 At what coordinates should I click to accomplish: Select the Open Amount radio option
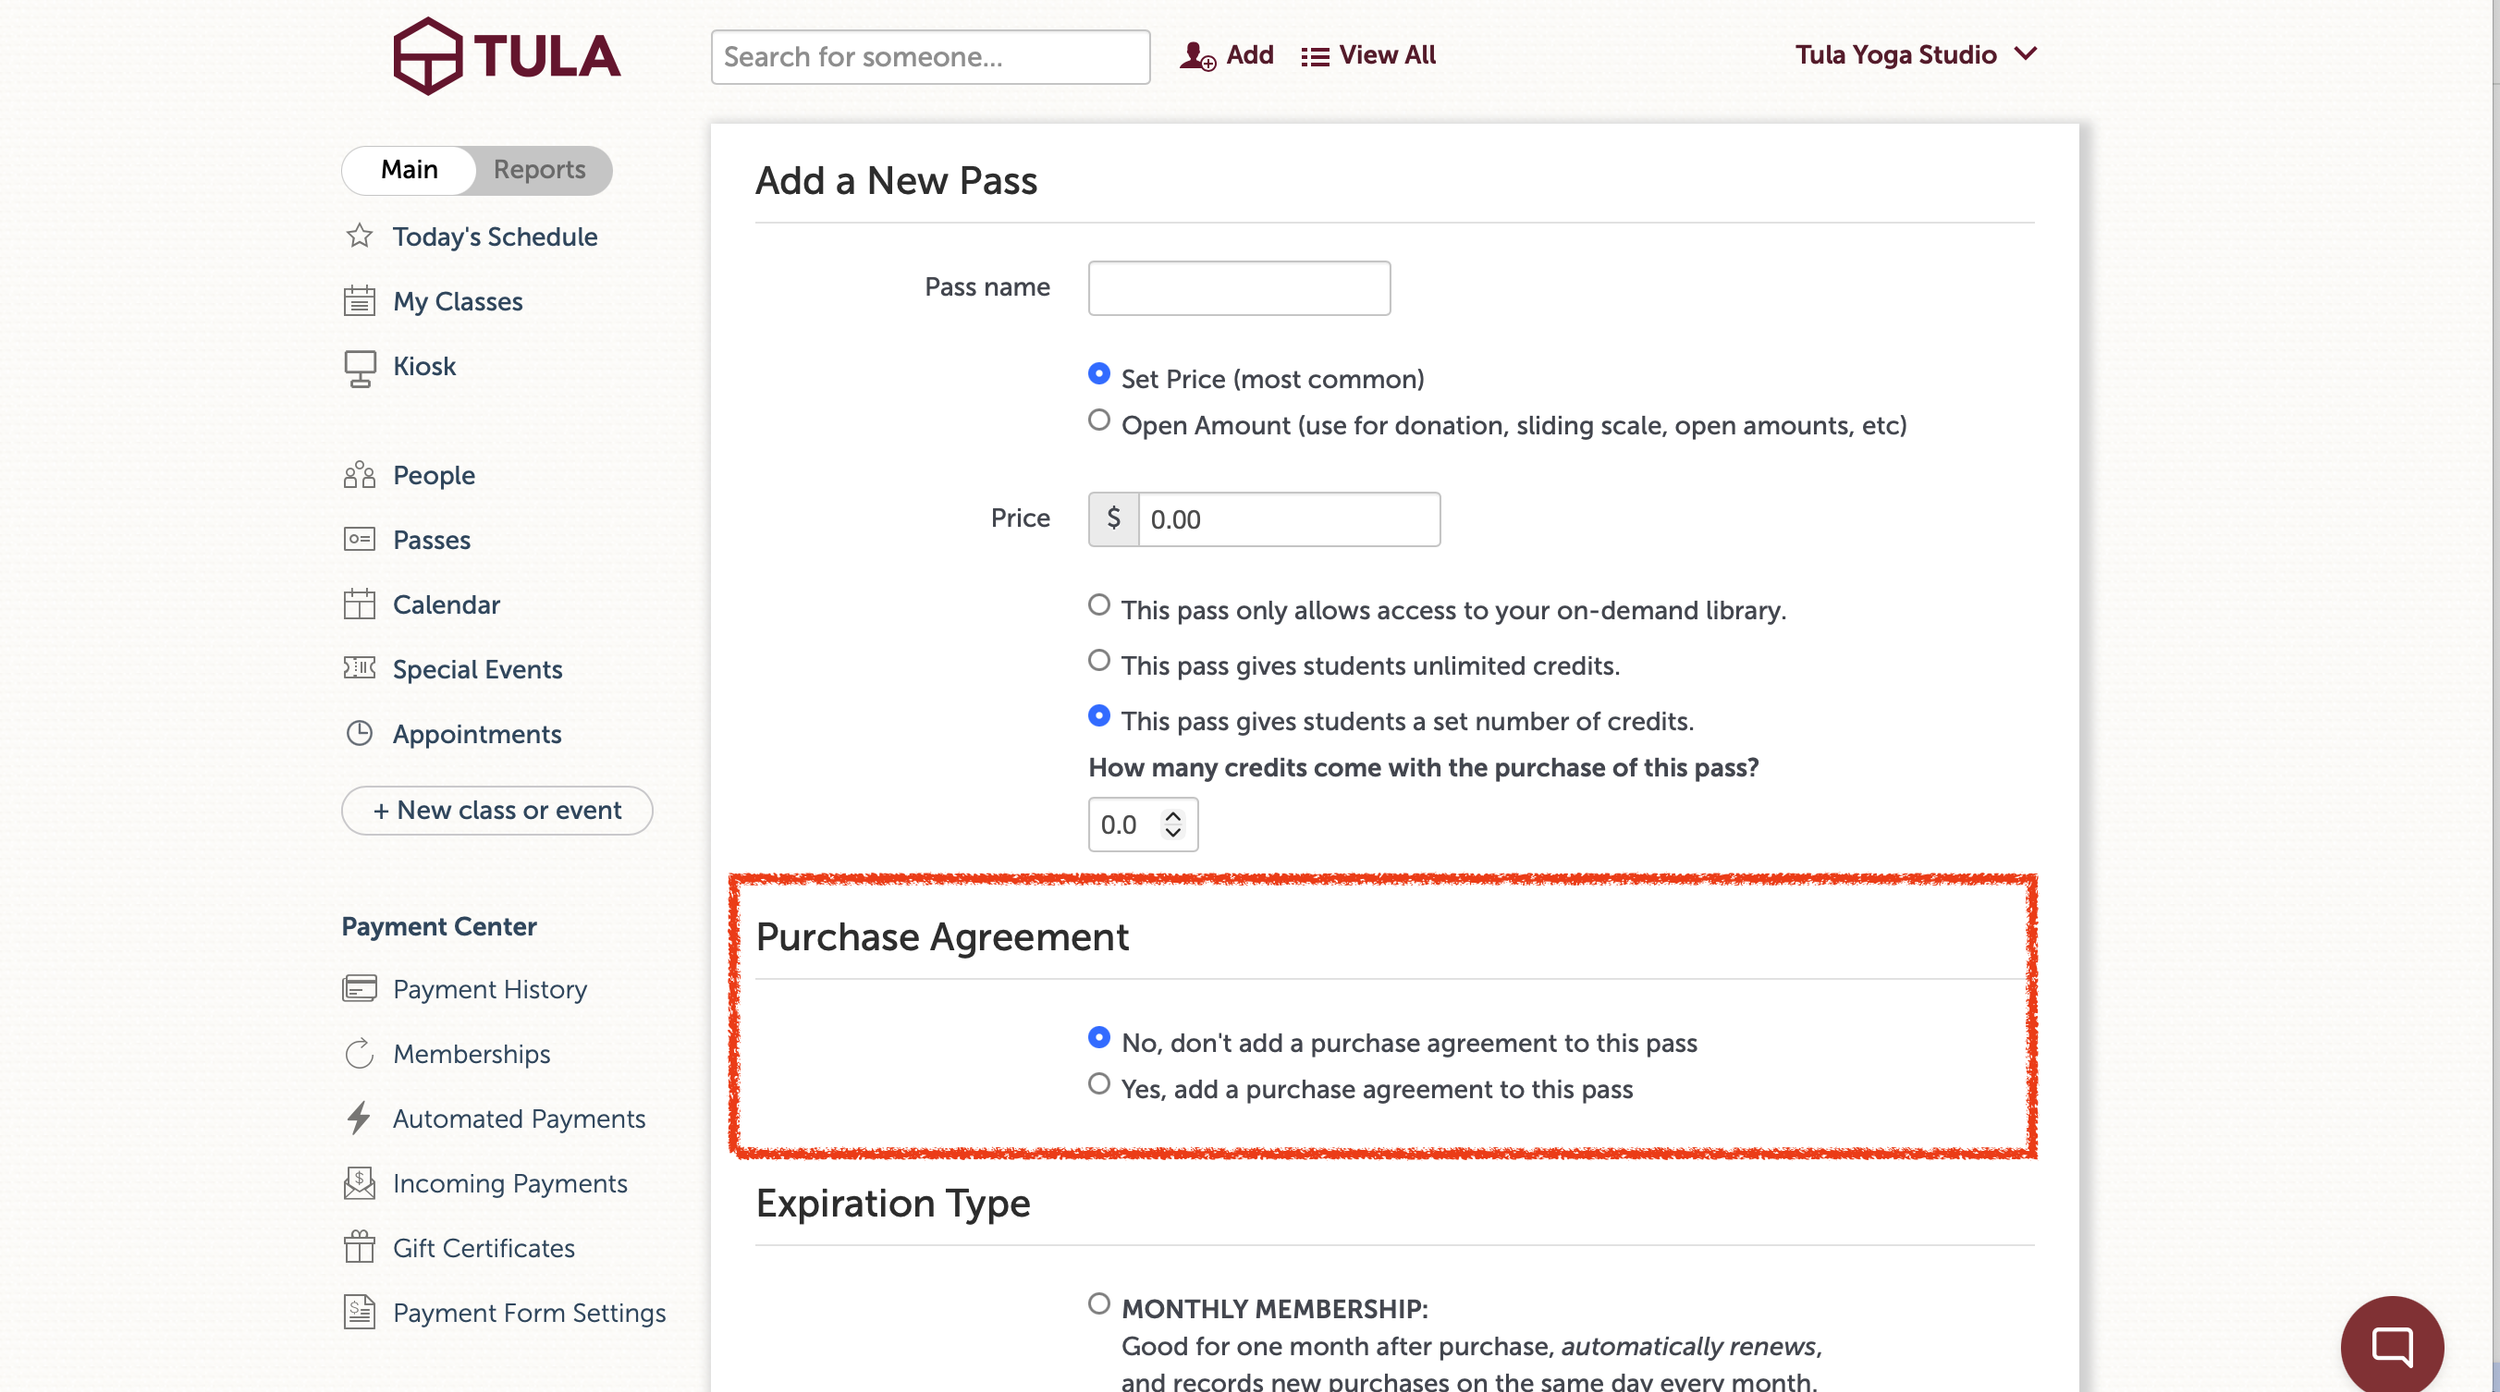click(1099, 421)
